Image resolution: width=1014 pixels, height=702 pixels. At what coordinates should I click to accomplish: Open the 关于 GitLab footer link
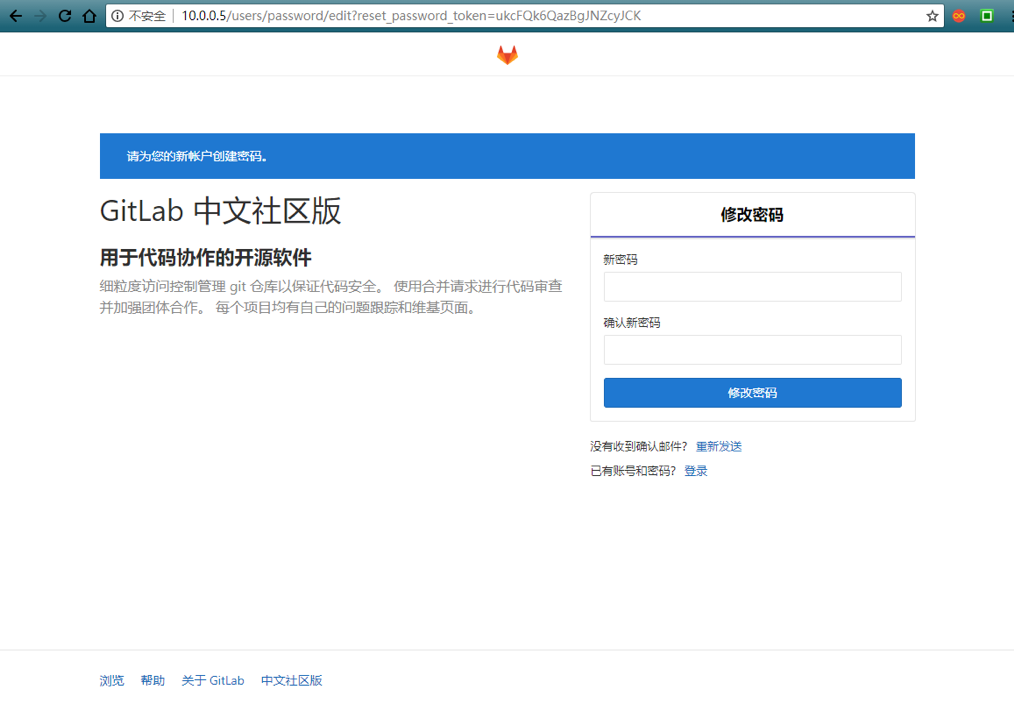tap(213, 681)
